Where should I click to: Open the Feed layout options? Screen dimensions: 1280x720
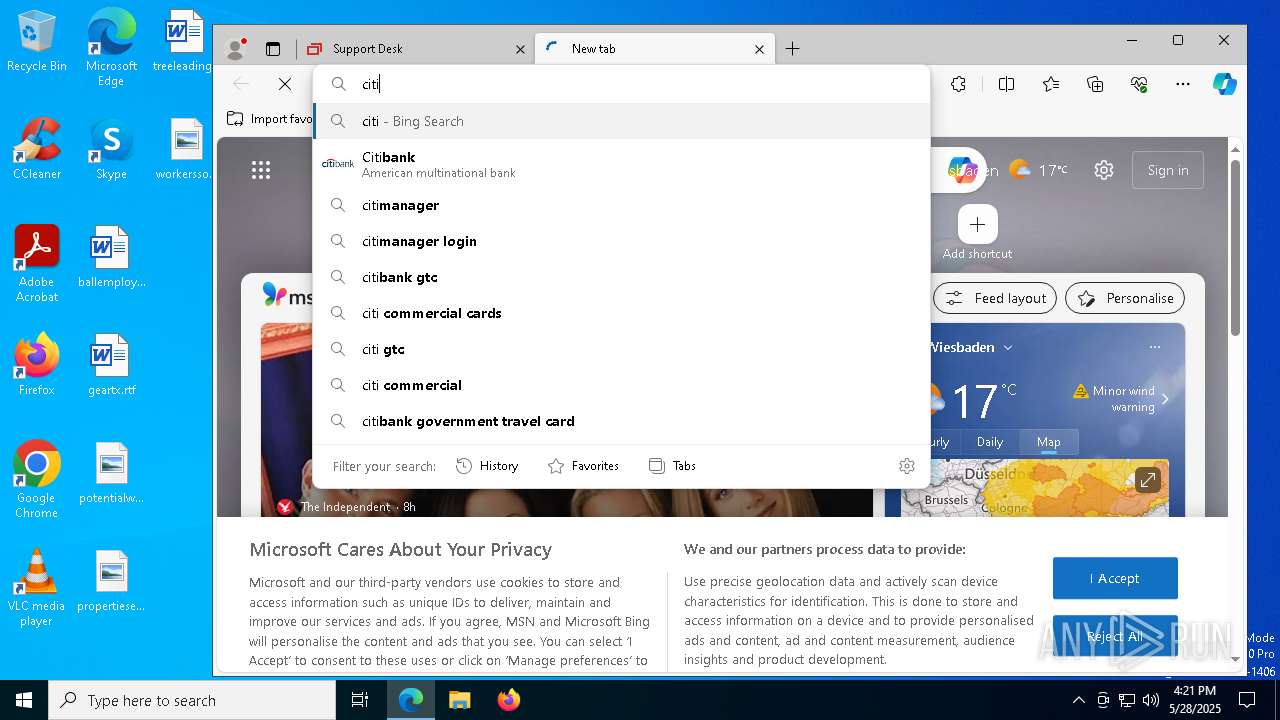coord(995,298)
